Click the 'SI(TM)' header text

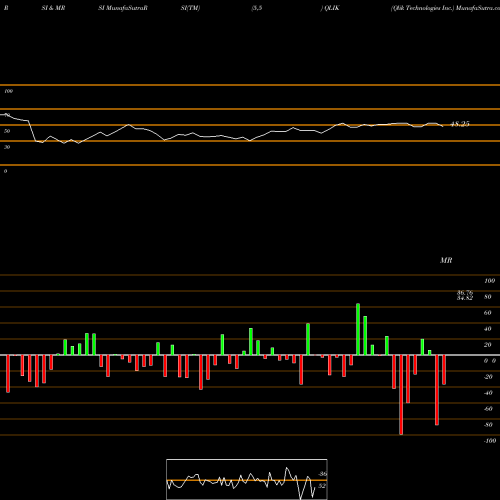(x=190, y=8)
